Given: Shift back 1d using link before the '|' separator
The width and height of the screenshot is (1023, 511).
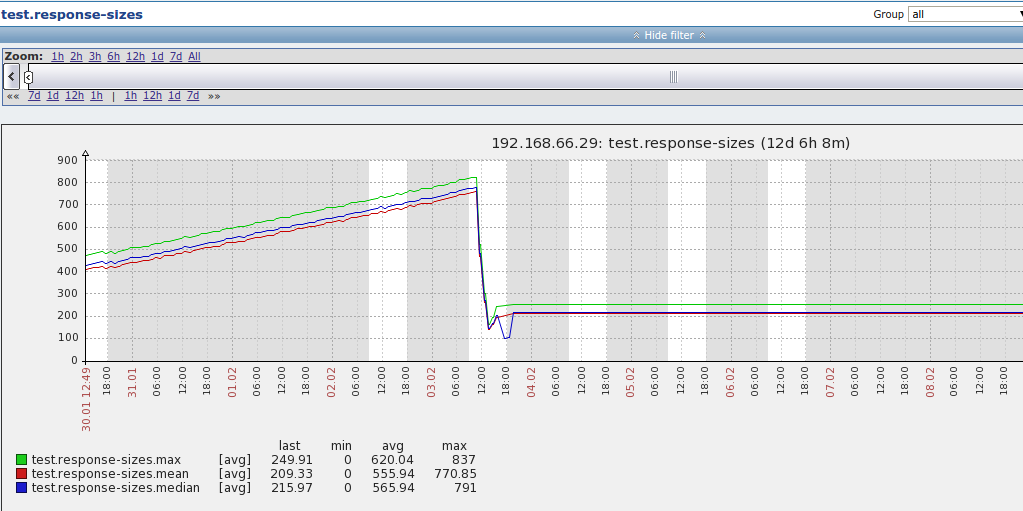Looking at the screenshot, I should [53, 95].
